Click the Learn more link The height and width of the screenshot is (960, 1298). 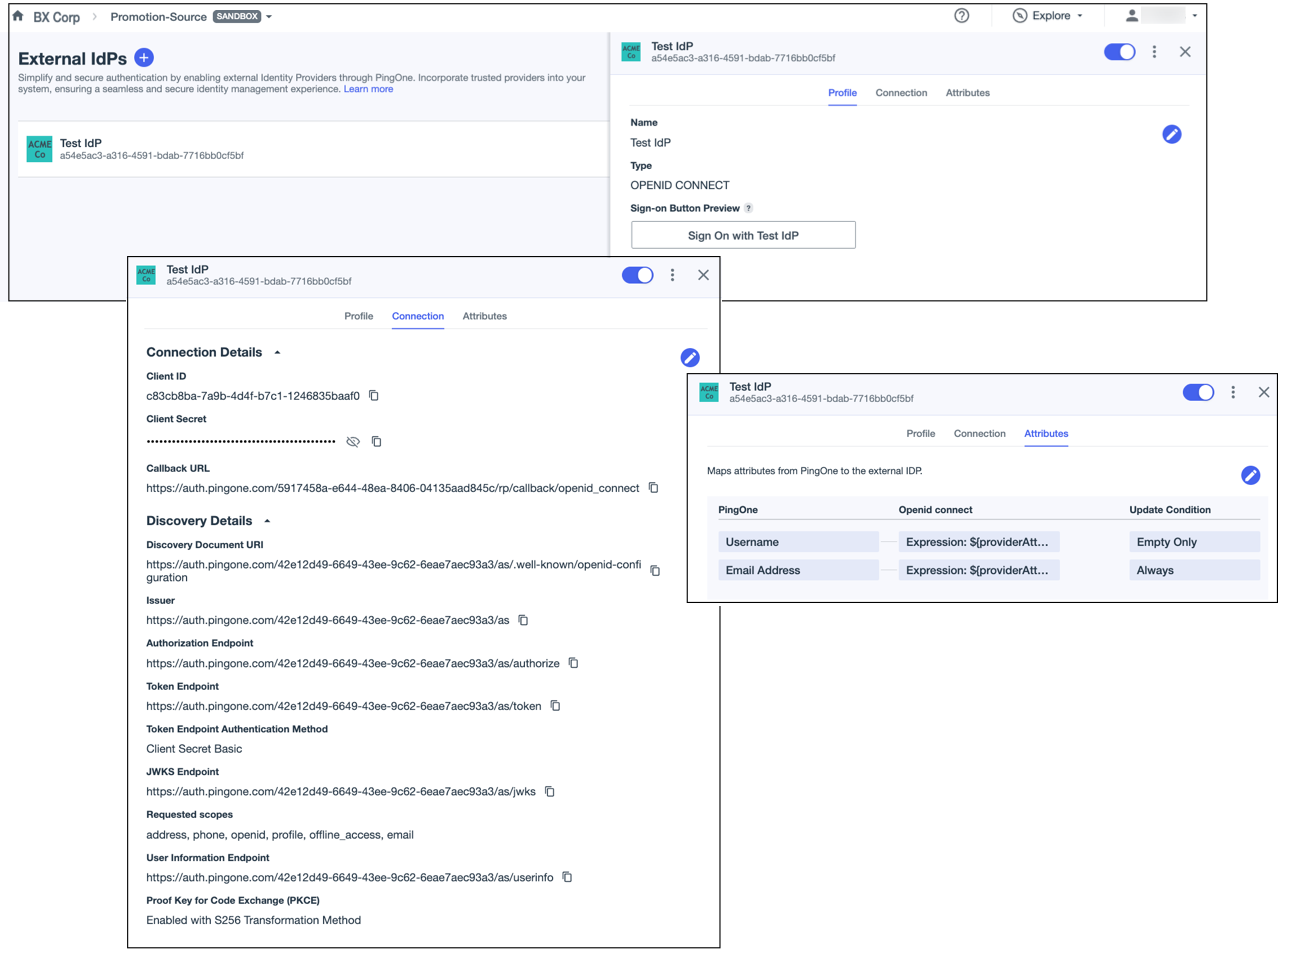click(368, 89)
